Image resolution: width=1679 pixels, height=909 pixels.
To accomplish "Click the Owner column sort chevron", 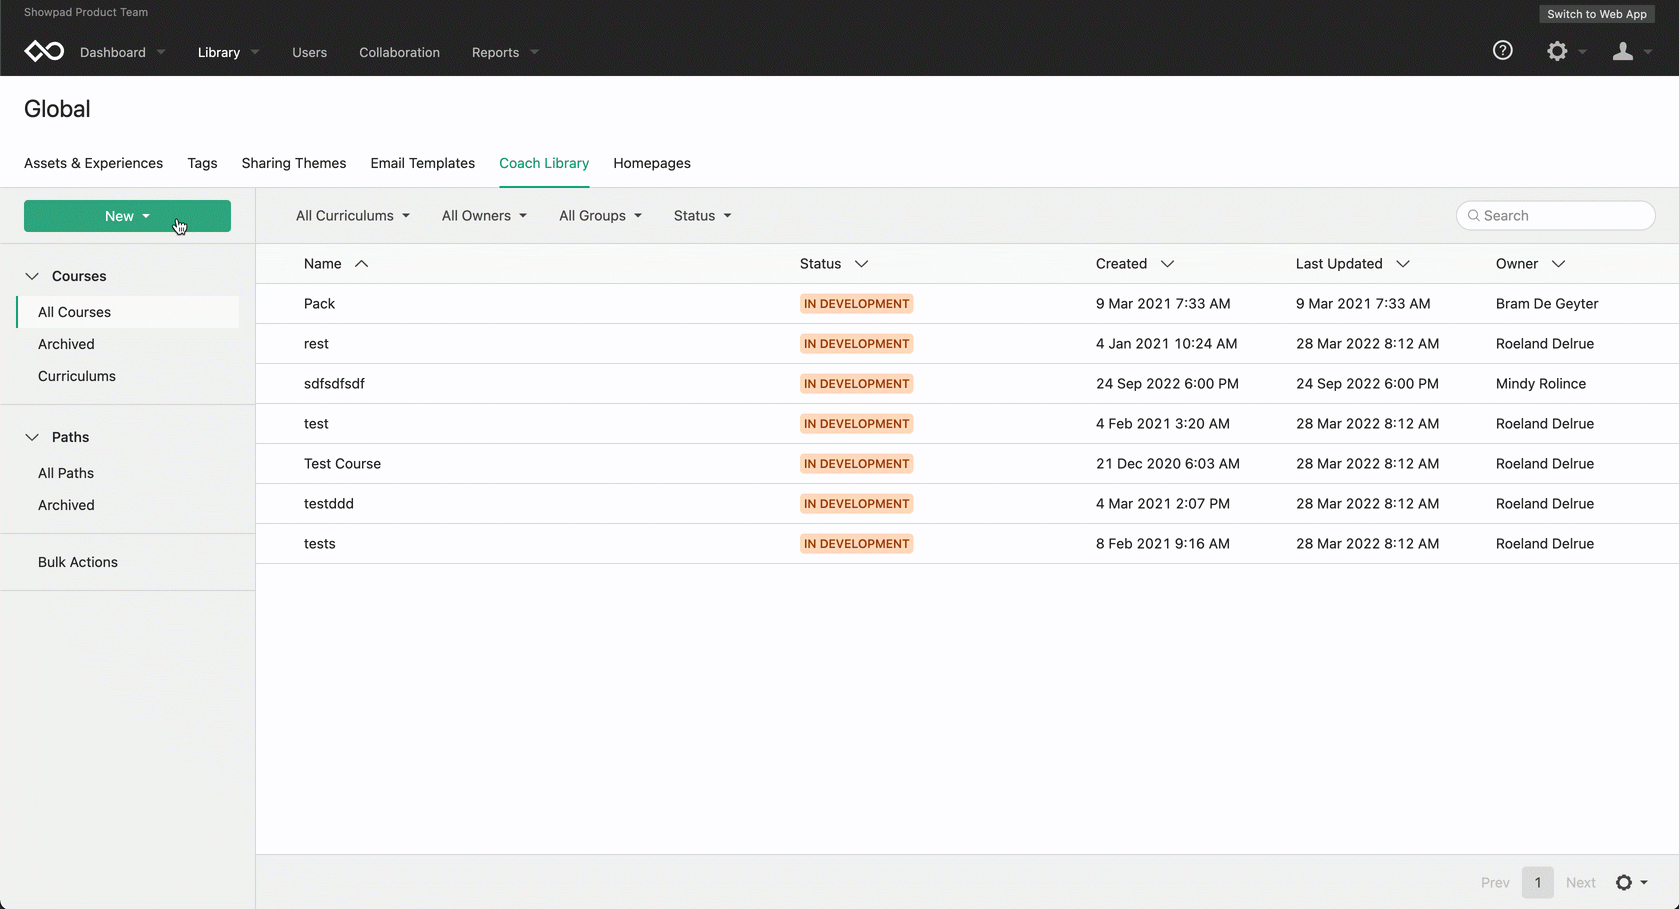I will click(1558, 264).
